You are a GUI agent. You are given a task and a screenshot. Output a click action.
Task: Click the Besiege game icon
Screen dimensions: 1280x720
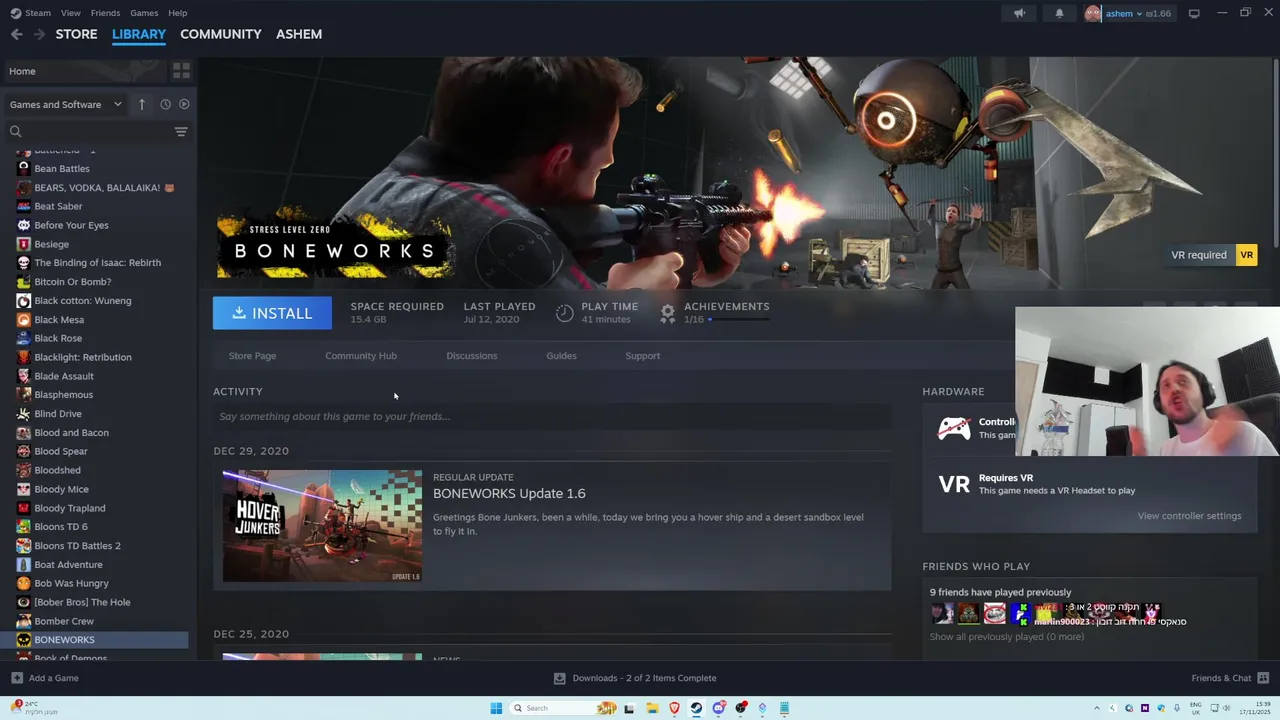click(x=24, y=244)
